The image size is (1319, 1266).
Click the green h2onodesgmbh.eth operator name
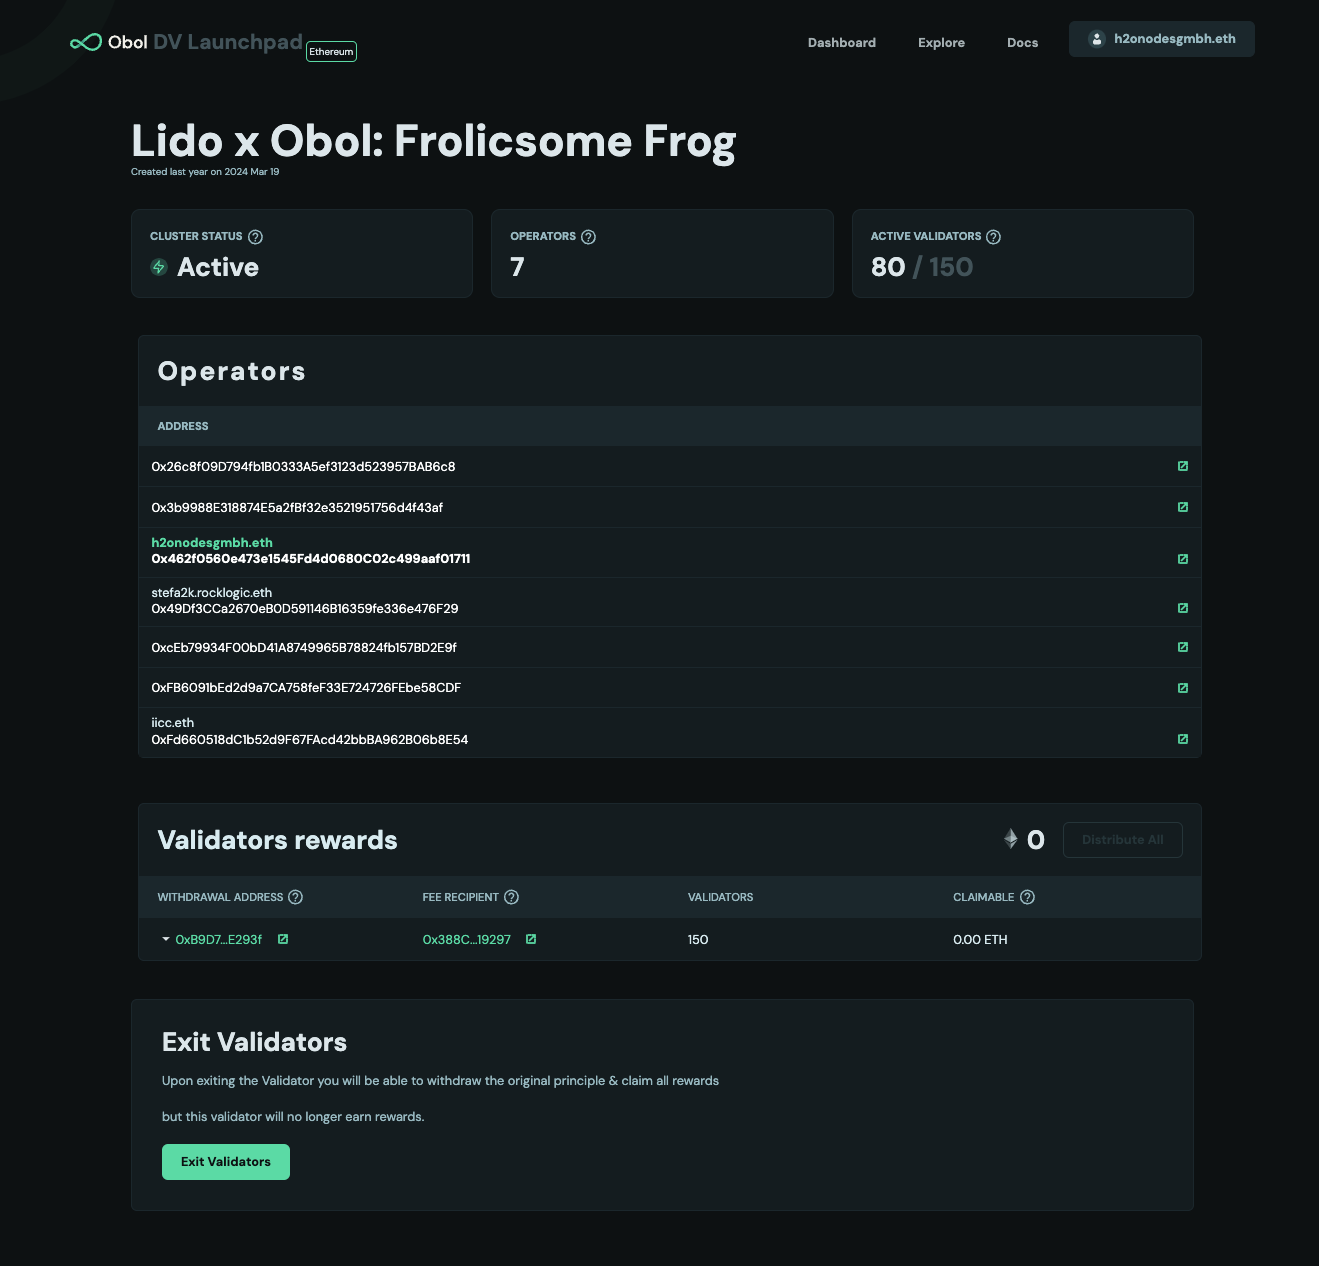pos(212,543)
